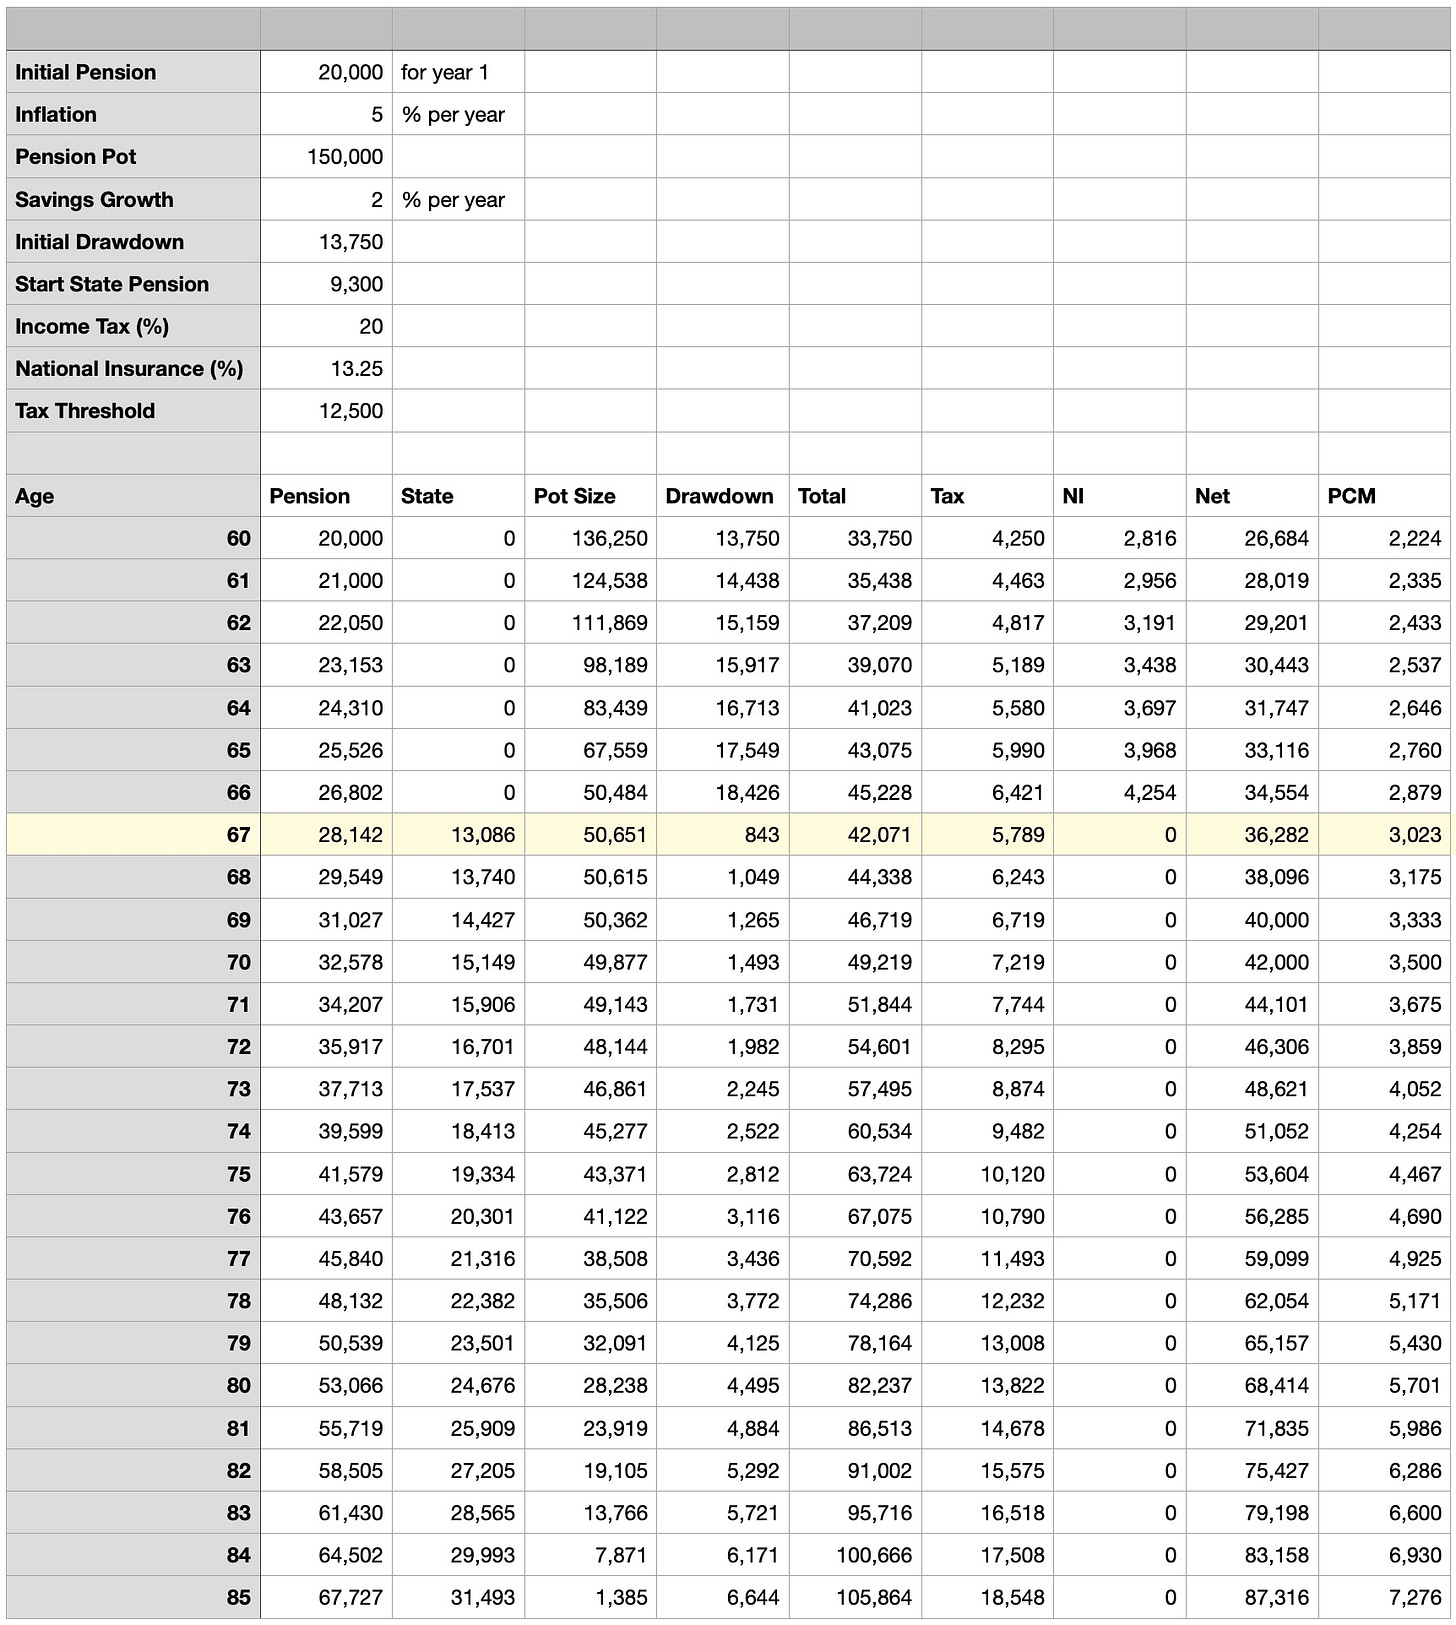Select Drawdown 18,426 at age 66

tap(723, 792)
